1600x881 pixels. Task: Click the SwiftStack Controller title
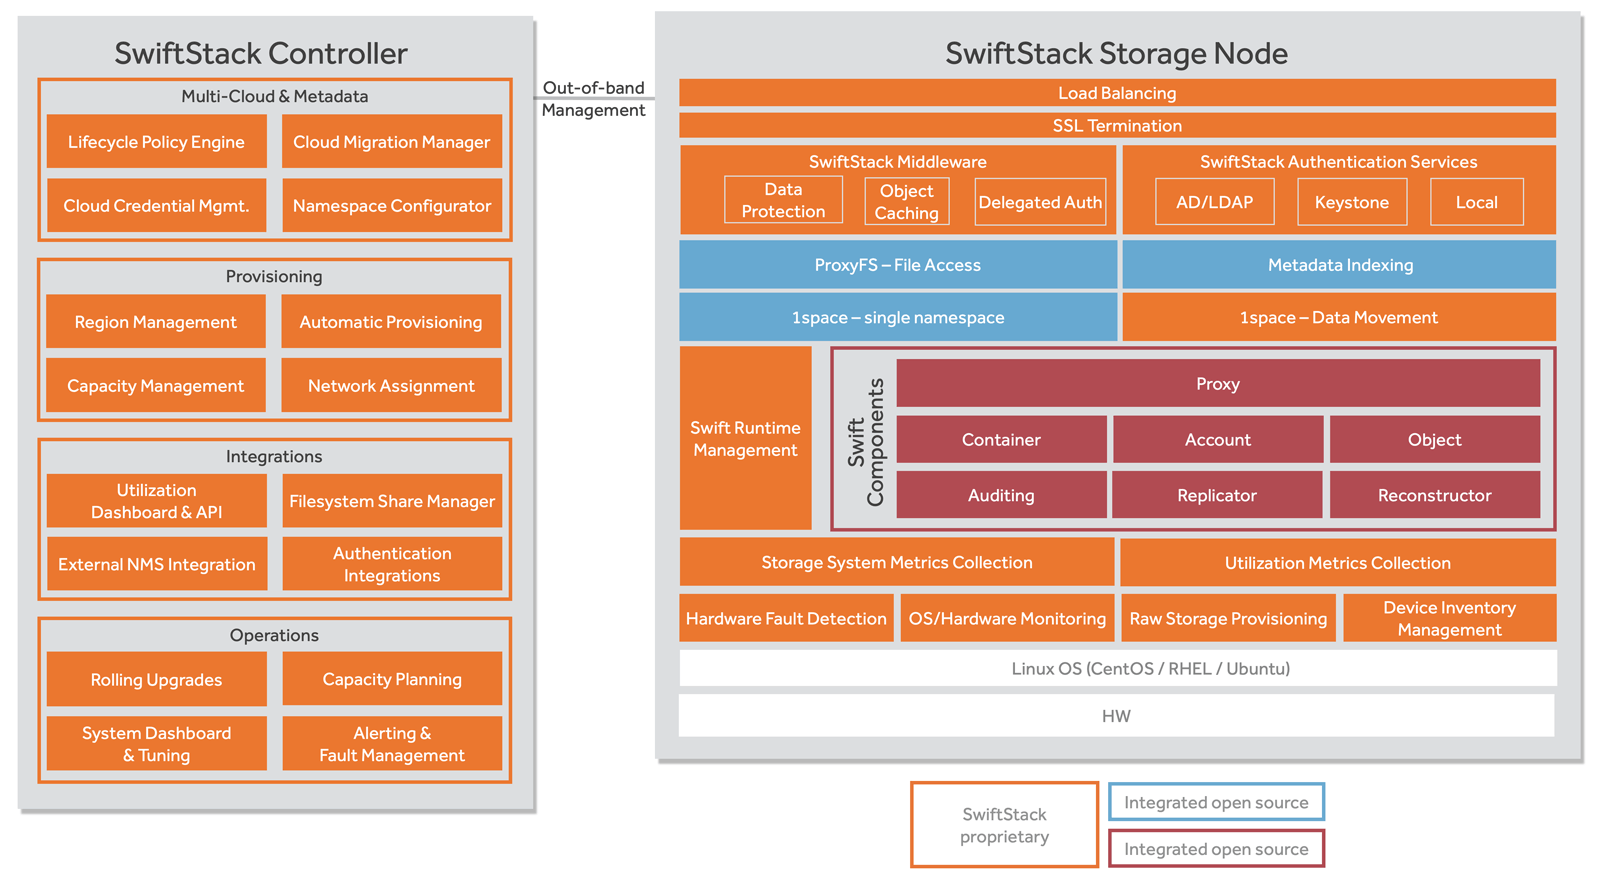coord(261,53)
